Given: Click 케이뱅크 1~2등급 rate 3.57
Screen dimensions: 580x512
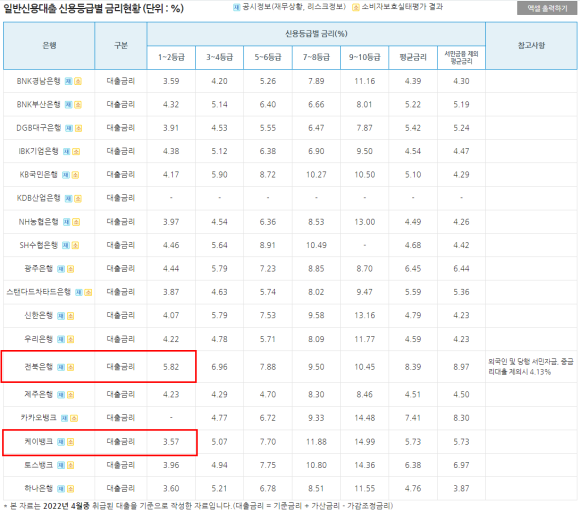Looking at the screenshot, I should coord(171,442).
